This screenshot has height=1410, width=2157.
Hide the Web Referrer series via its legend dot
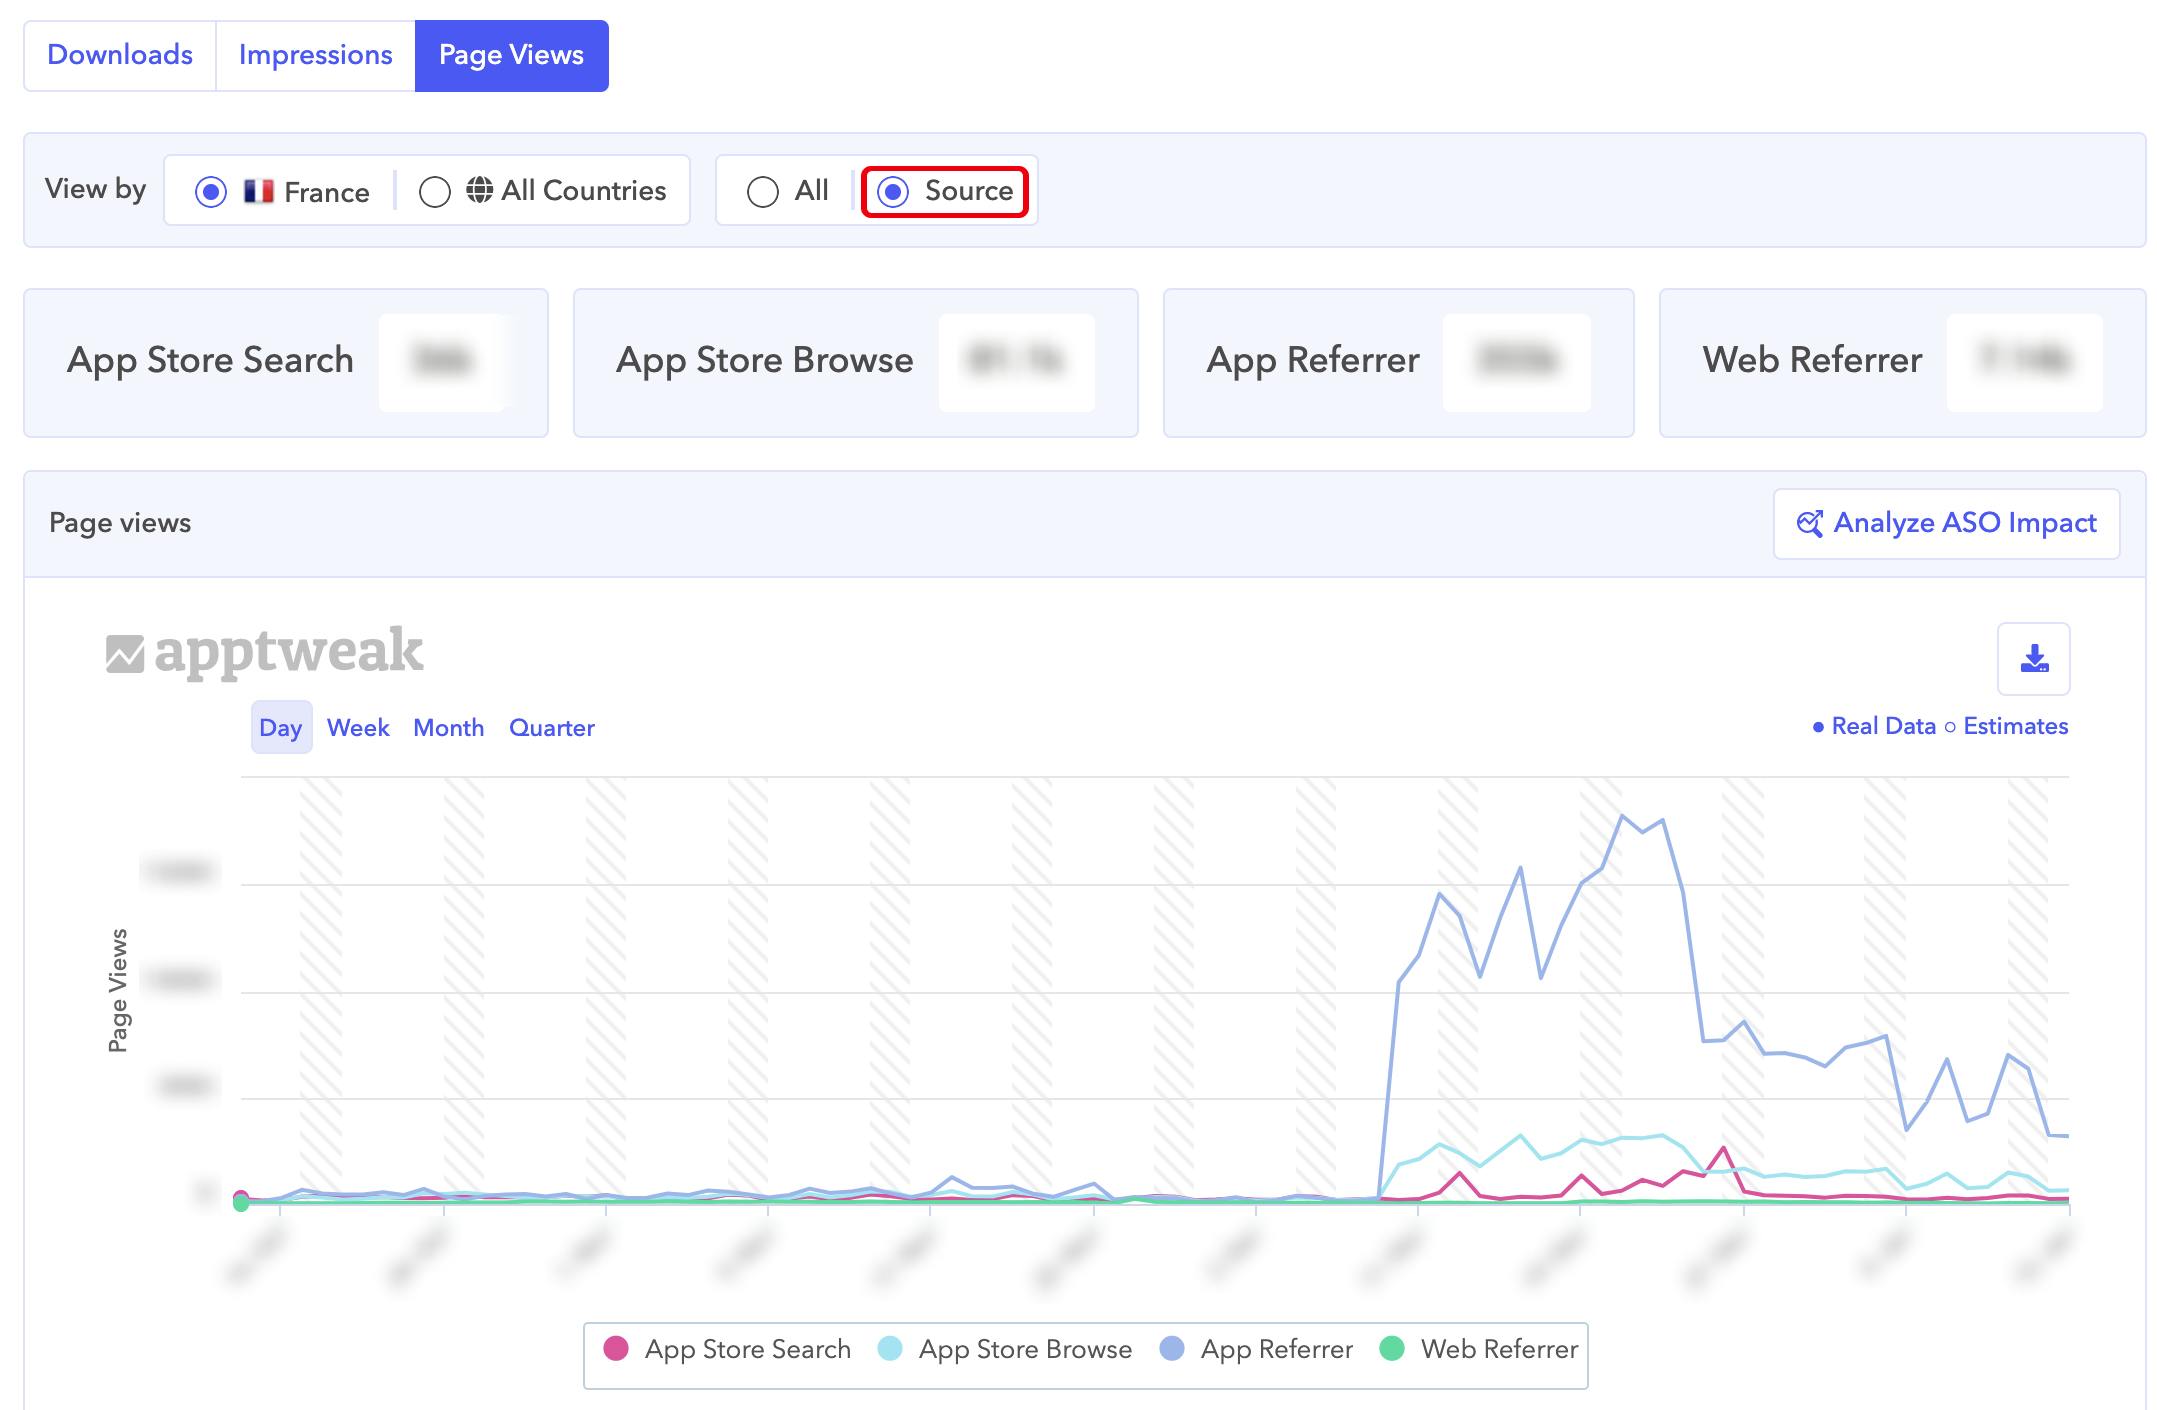click(x=1392, y=1348)
